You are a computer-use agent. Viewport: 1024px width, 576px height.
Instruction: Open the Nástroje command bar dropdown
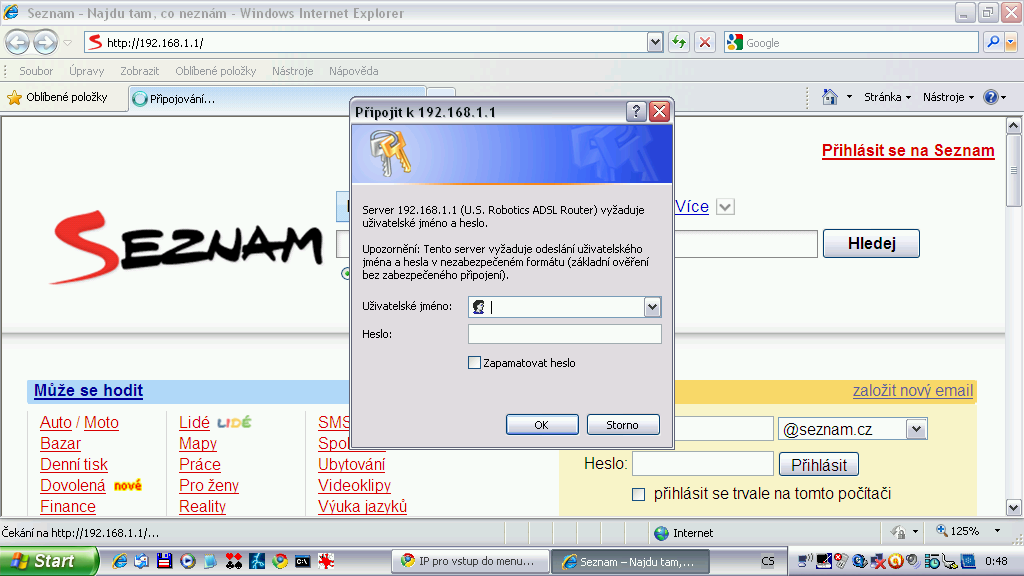(948, 97)
